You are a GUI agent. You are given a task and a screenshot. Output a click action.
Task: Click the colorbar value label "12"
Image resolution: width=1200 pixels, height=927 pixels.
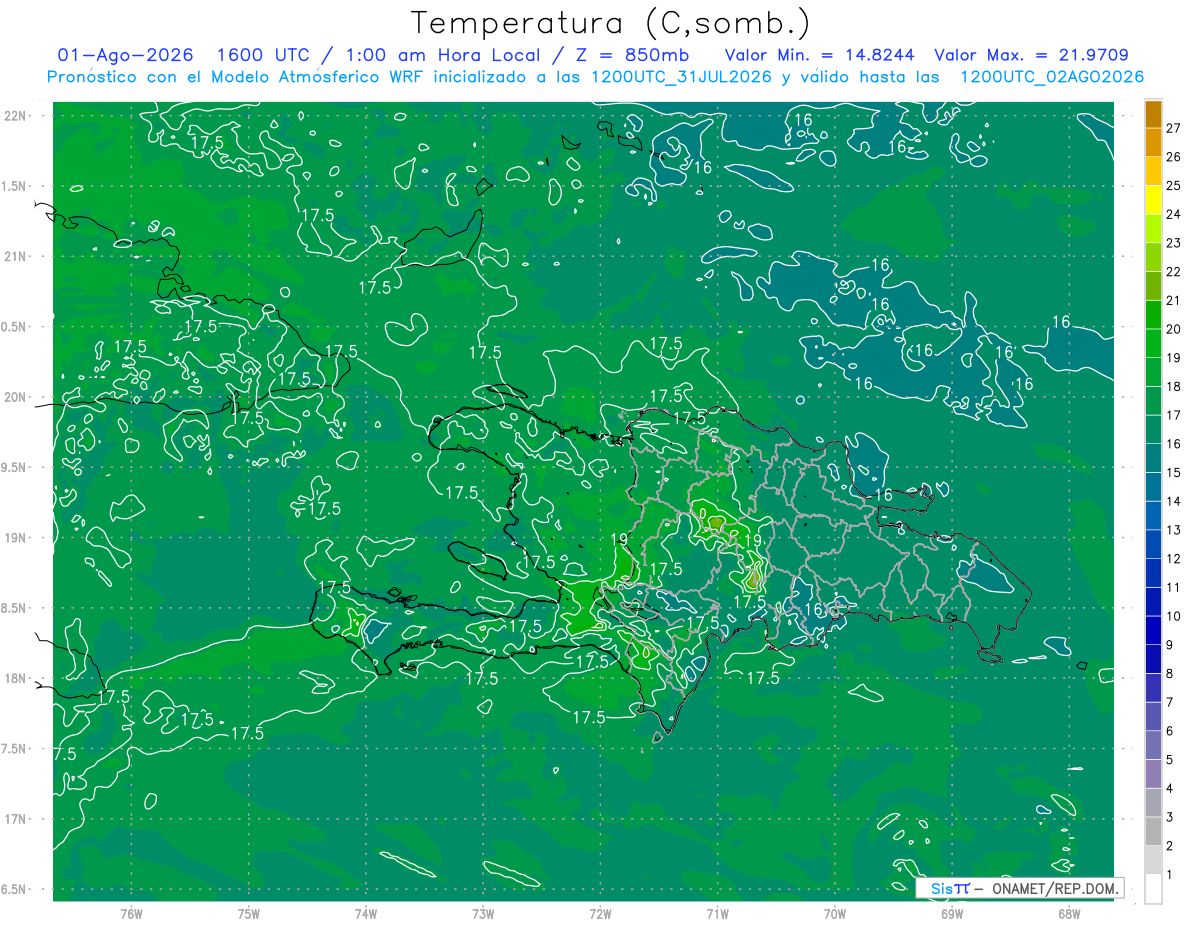click(x=1173, y=559)
